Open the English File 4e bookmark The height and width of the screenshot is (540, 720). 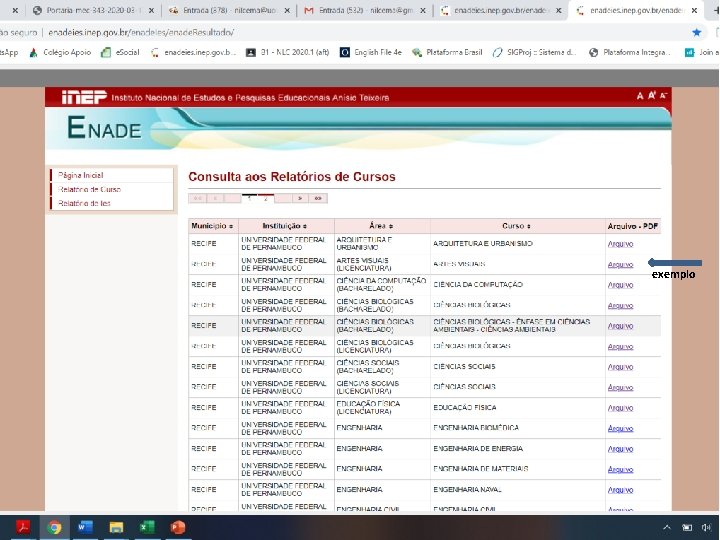371,52
